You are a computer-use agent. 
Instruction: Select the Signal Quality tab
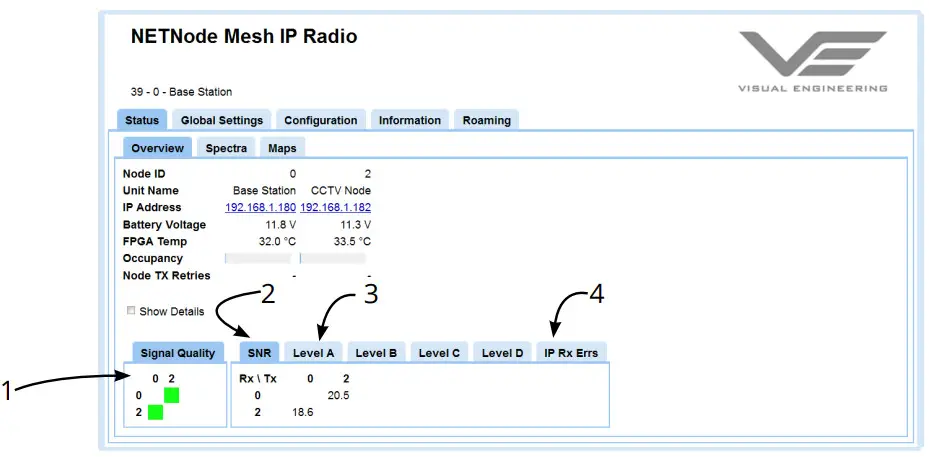(x=178, y=353)
